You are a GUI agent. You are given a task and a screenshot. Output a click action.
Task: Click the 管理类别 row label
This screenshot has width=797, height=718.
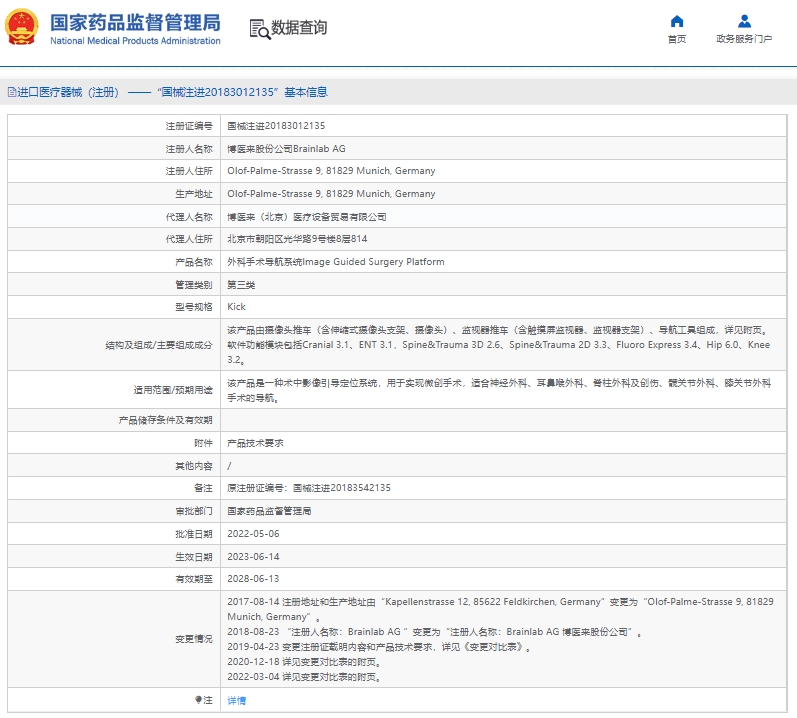[194, 285]
